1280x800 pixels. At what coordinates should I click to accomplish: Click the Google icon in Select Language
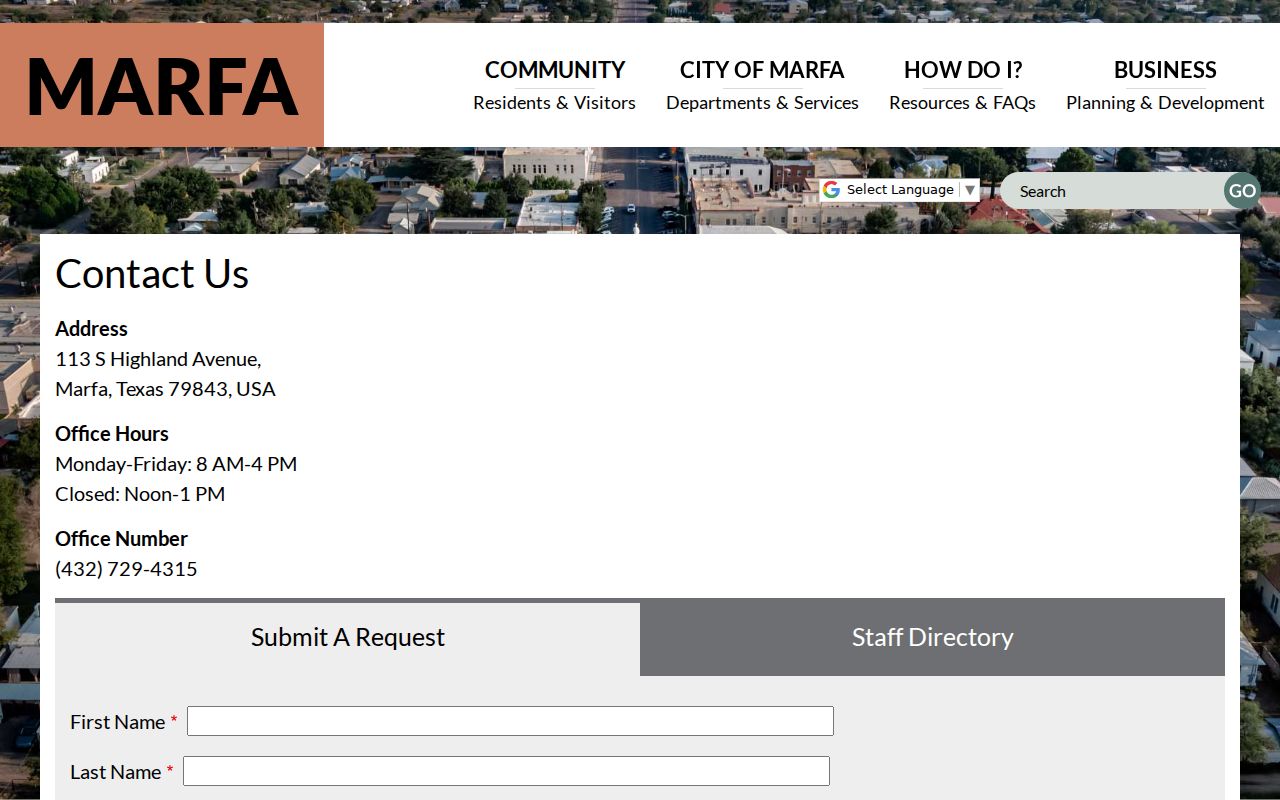(x=831, y=190)
